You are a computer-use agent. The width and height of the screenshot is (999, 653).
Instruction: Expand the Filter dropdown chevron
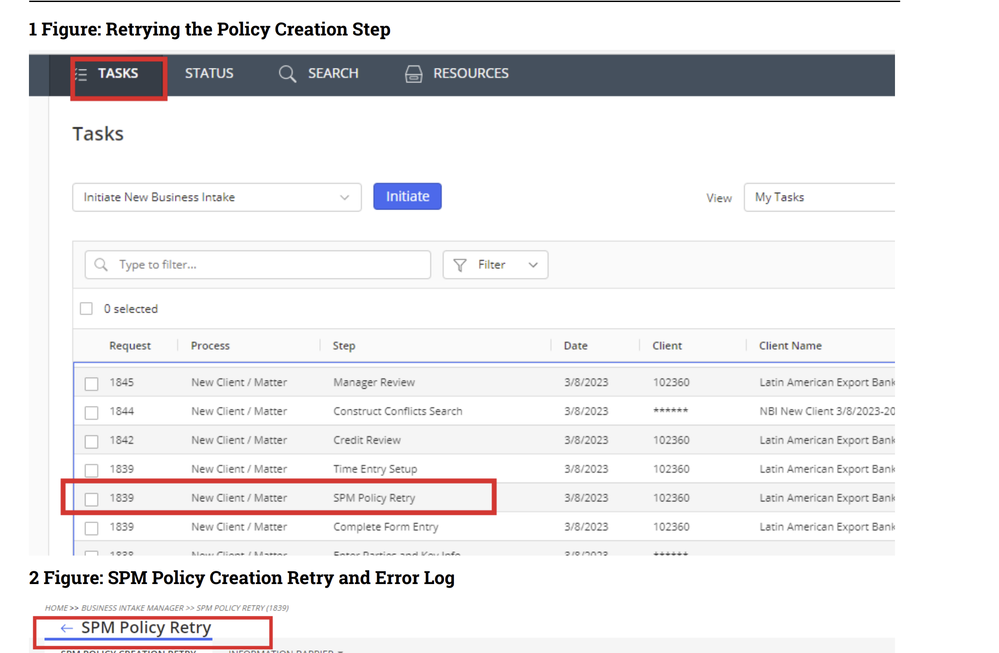point(533,265)
